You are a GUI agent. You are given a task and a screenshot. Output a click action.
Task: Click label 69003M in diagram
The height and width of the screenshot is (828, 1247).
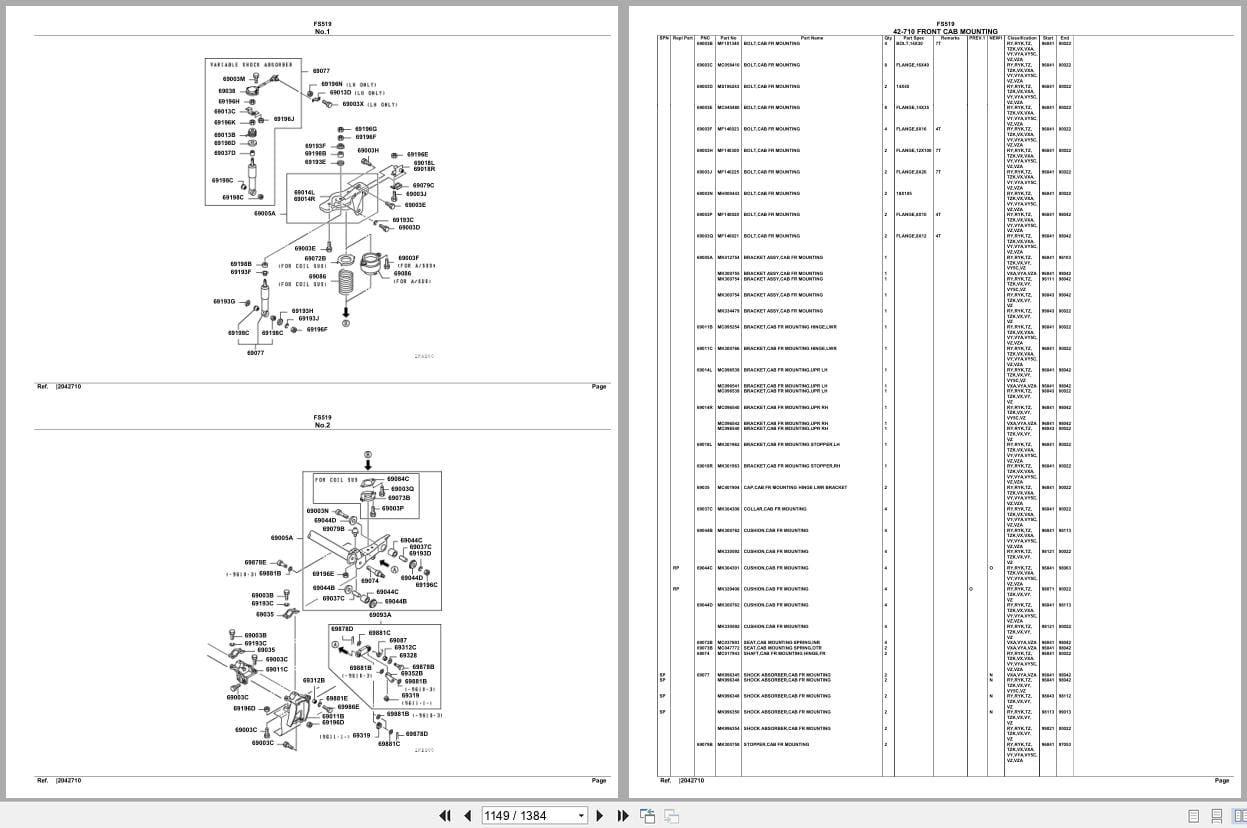pyautogui.click(x=234, y=78)
